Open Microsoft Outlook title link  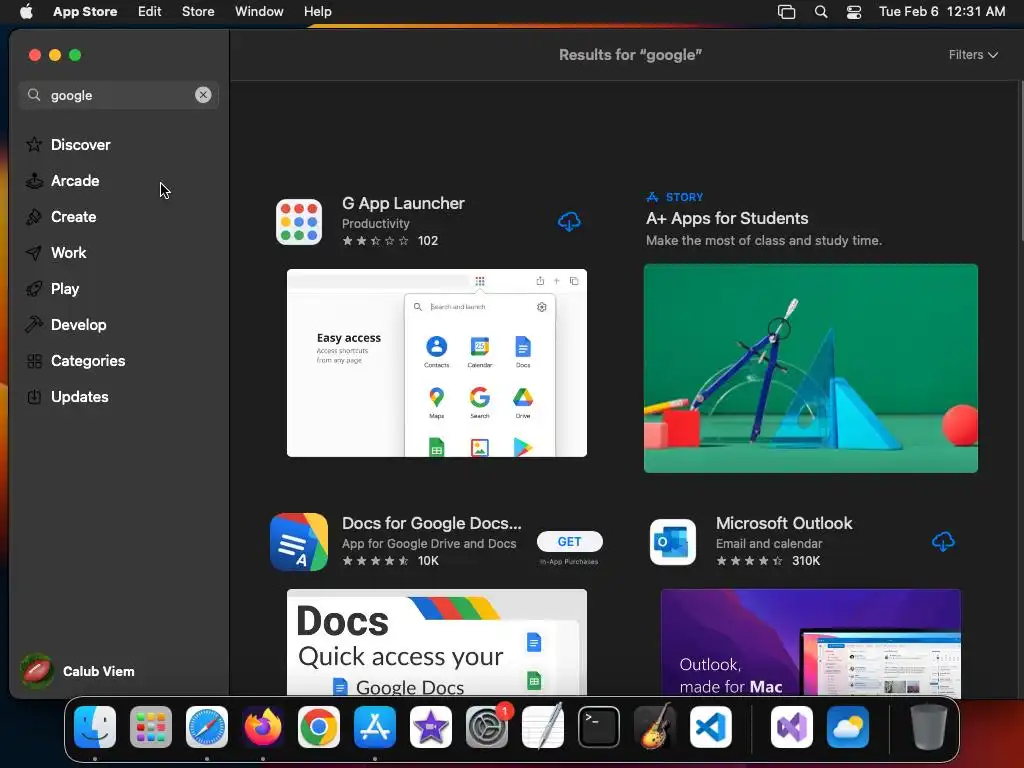click(x=784, y=523)
